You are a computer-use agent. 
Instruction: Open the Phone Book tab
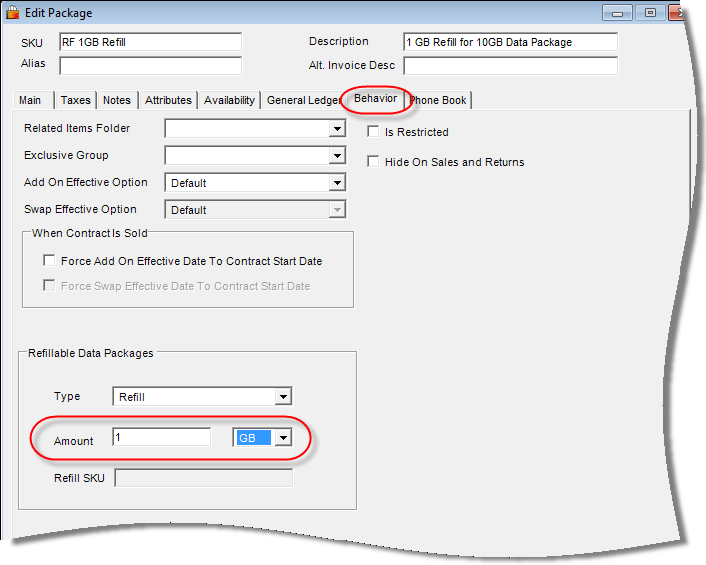[438, 100]
